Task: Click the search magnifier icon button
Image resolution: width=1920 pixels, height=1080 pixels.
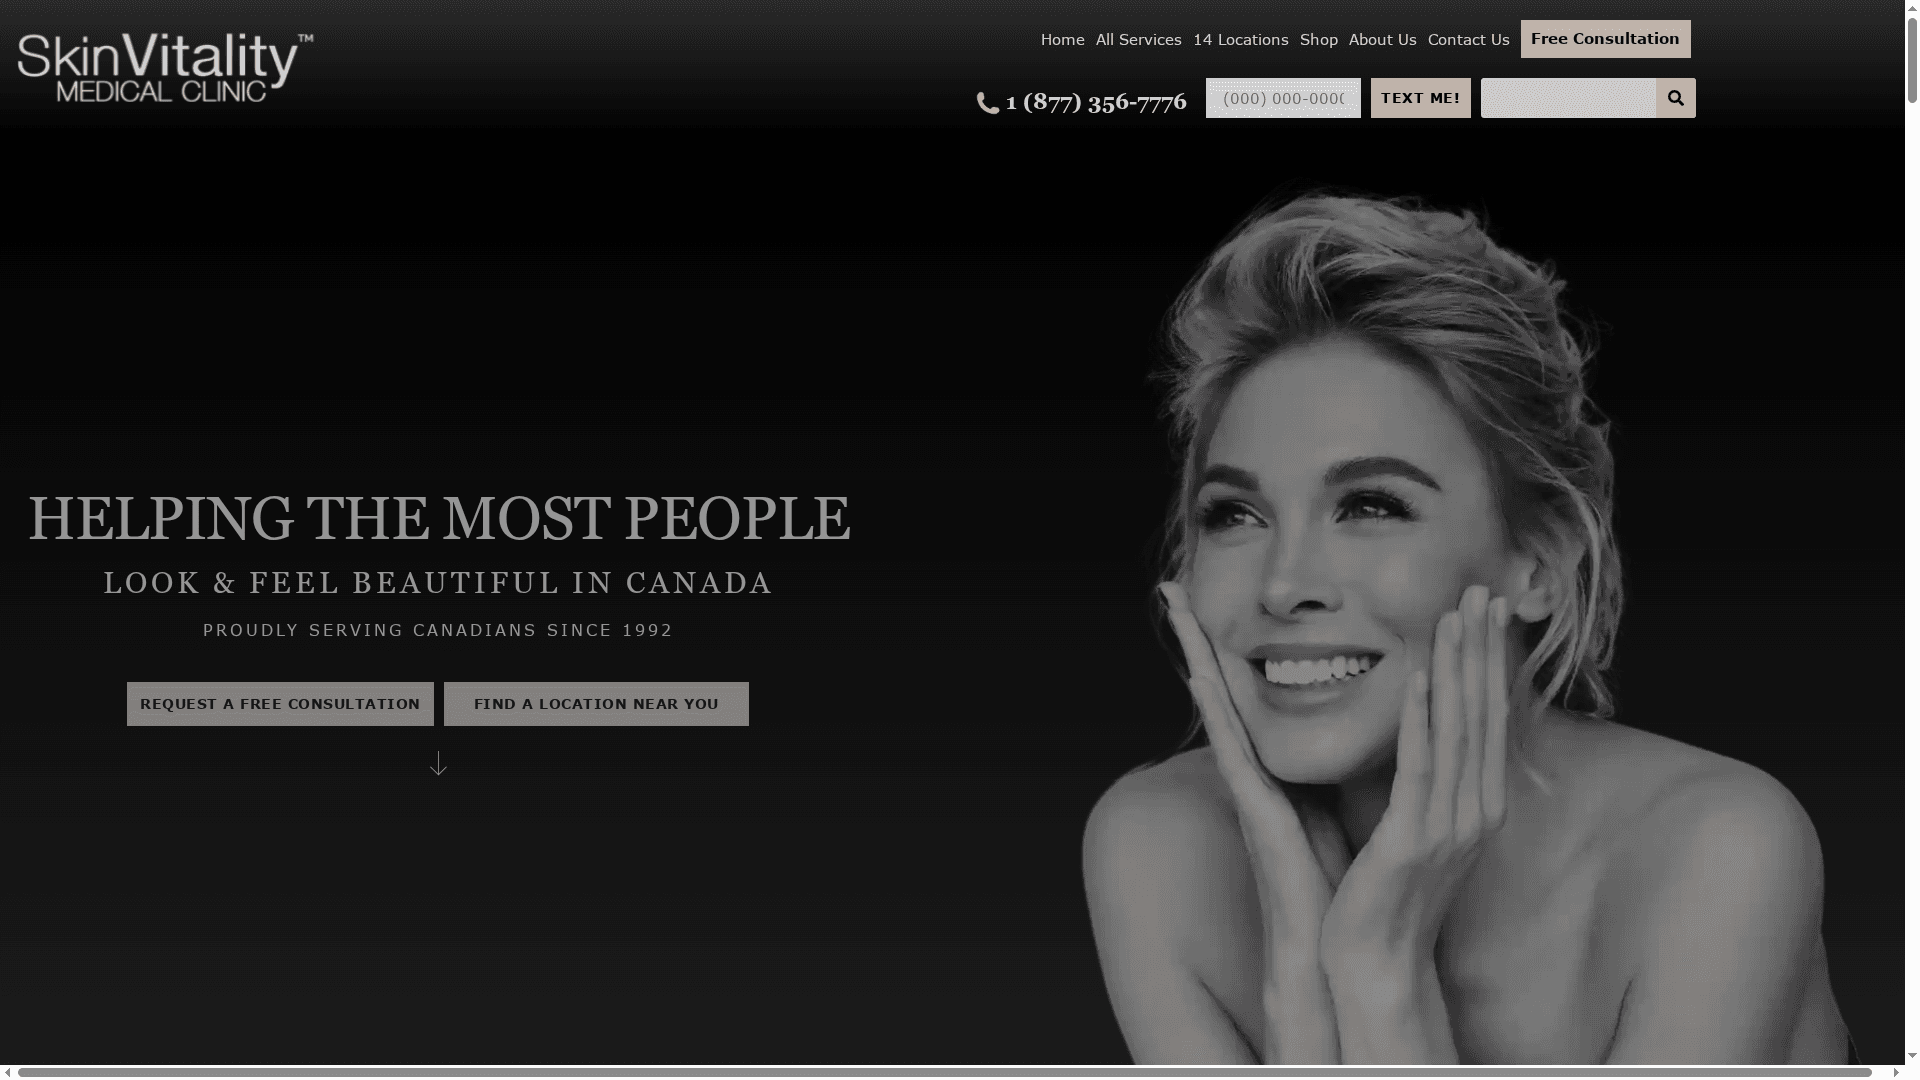Action: 1675,98
